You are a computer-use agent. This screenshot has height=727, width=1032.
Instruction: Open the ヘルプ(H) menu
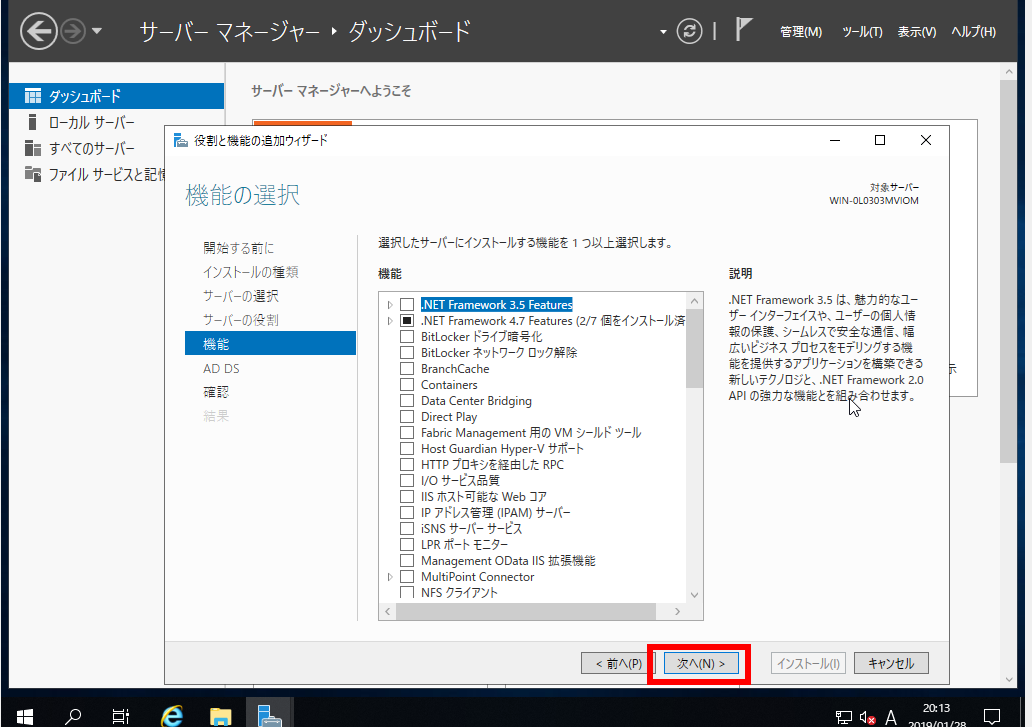(973, 32)
